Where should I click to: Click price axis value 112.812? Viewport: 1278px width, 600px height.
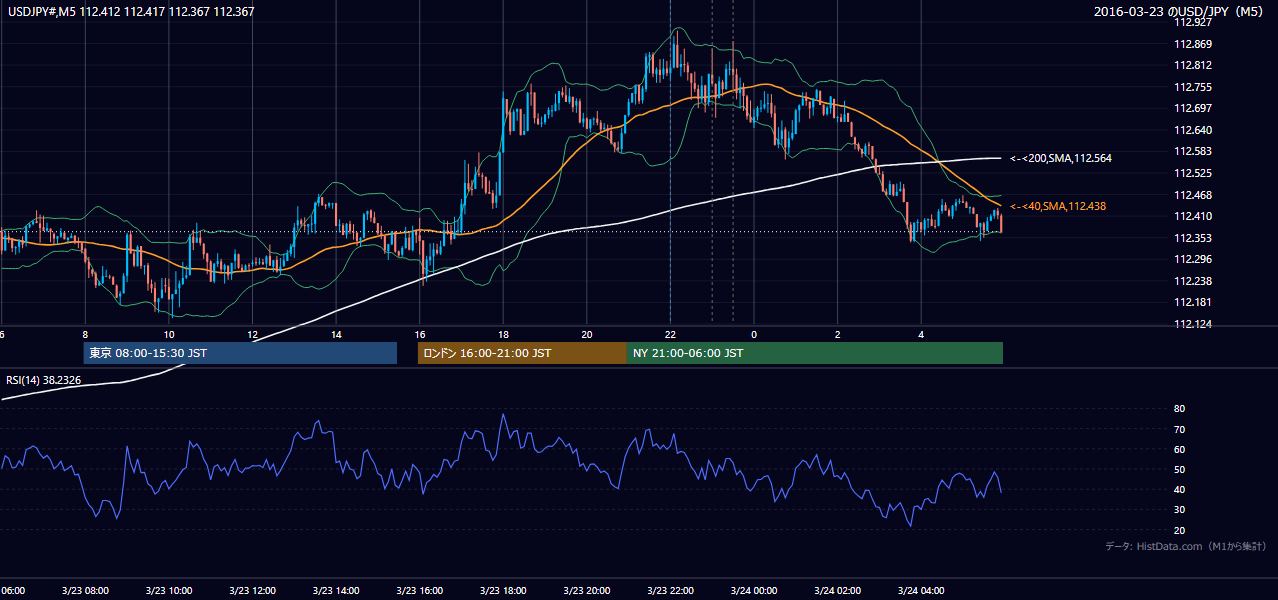click(x=1192, y=66)
